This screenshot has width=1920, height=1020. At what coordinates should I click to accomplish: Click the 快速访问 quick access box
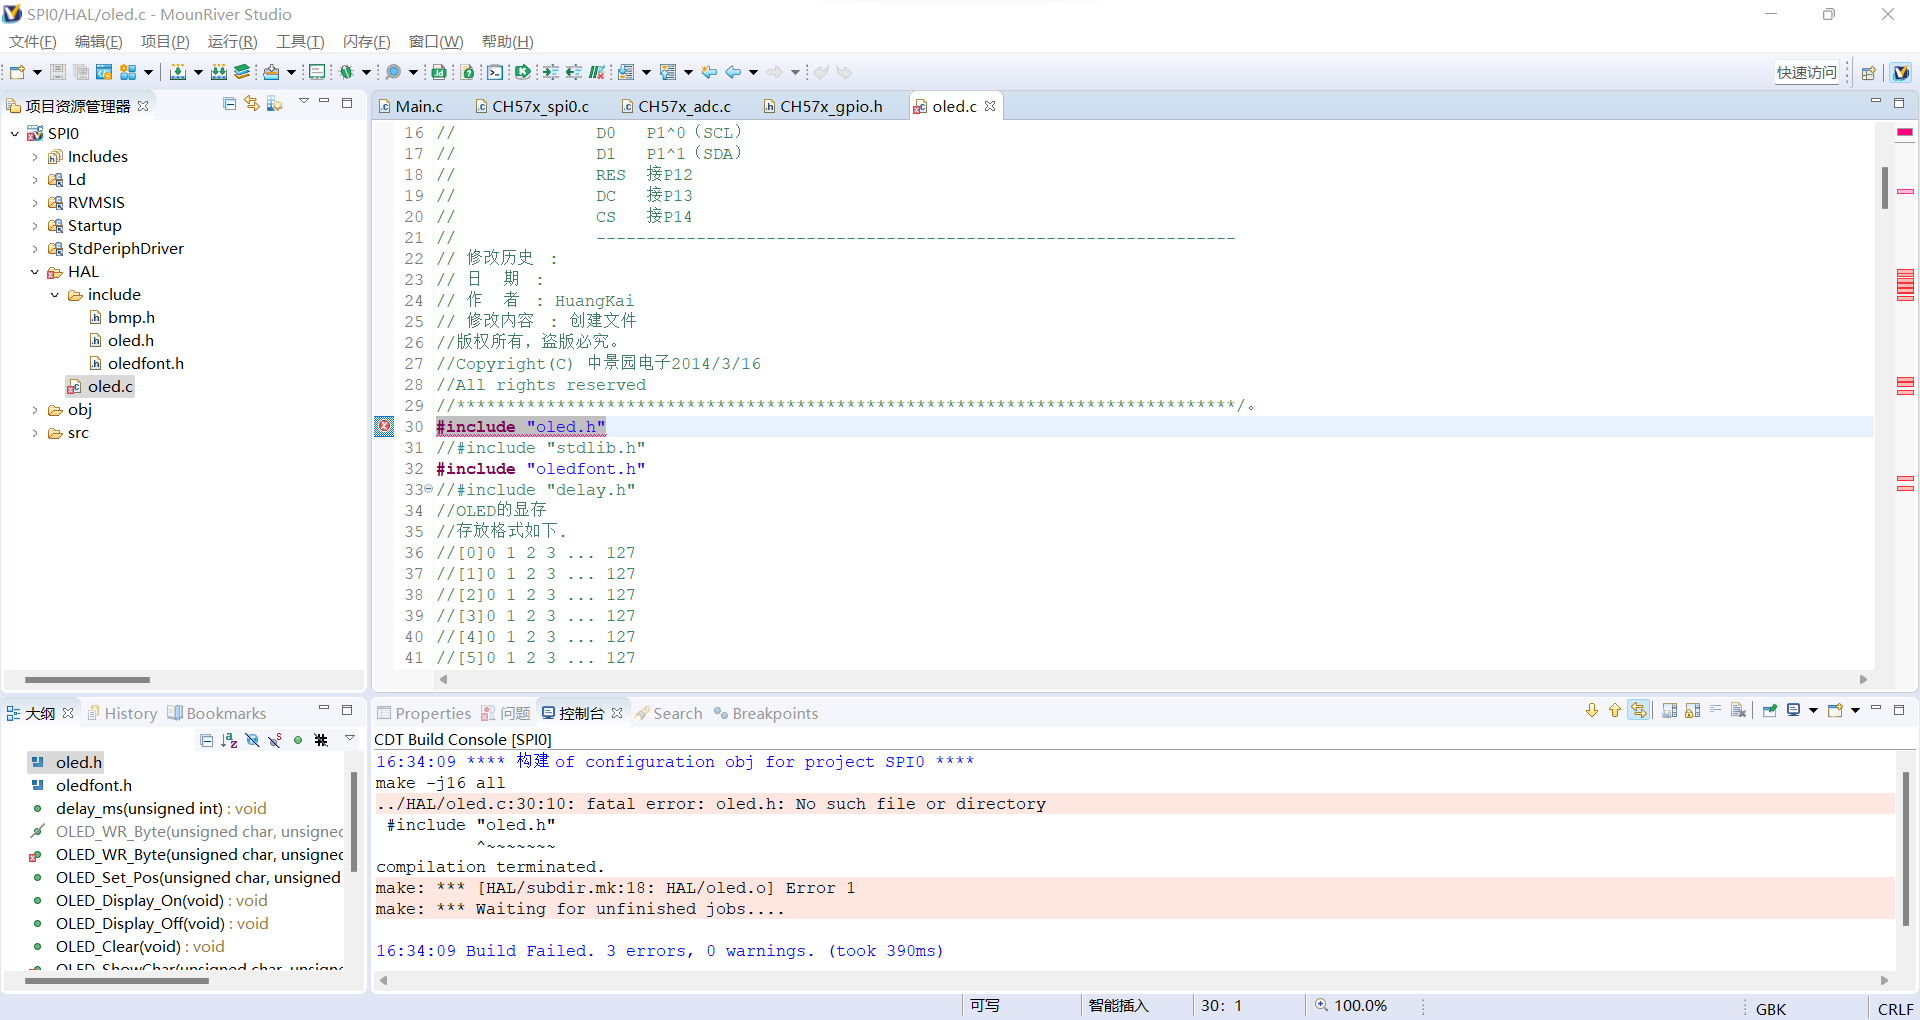1806,72
